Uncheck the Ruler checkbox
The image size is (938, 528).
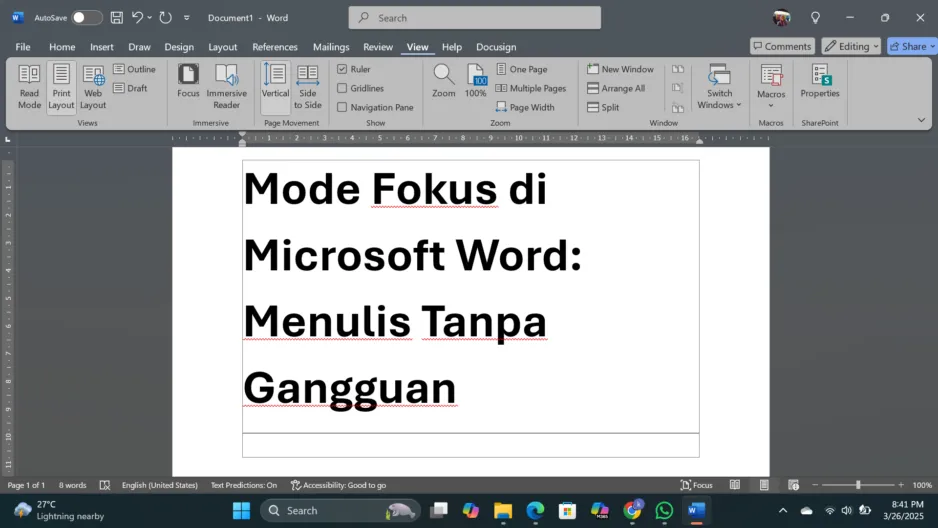[342, 69]
